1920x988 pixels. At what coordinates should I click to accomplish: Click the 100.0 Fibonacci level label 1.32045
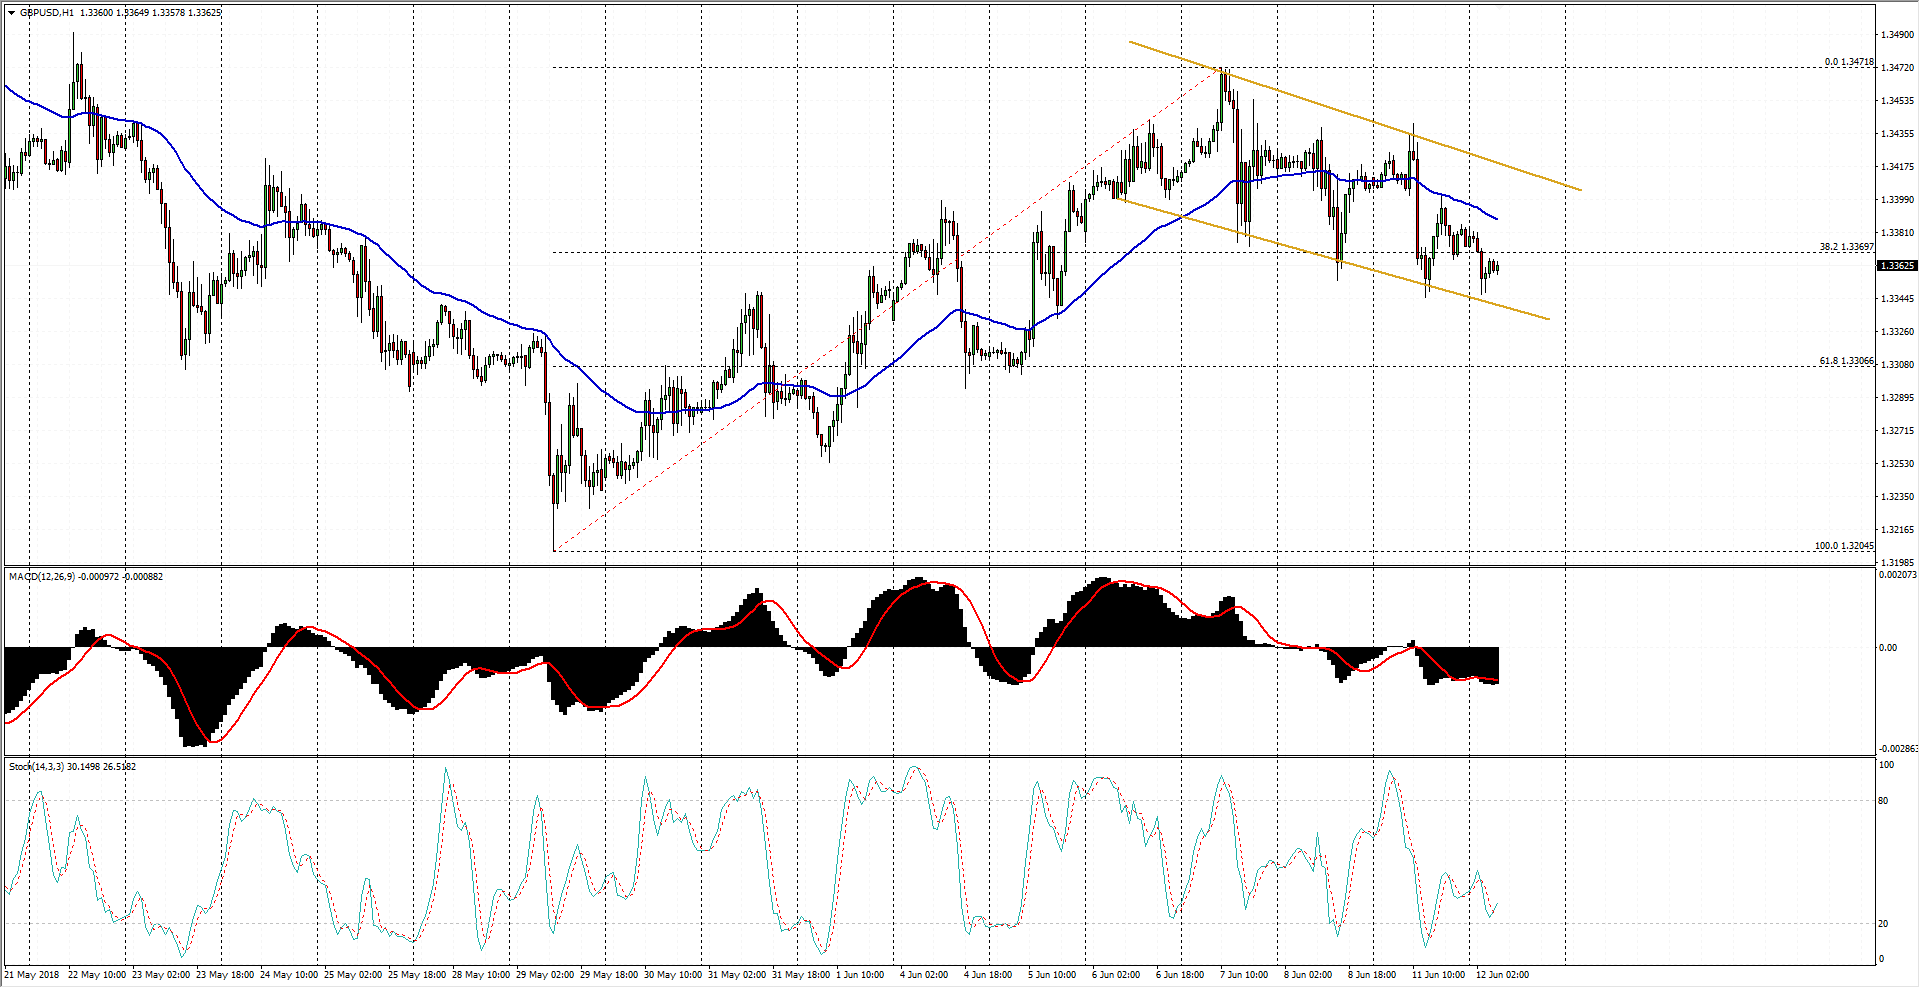point(1844,546)
